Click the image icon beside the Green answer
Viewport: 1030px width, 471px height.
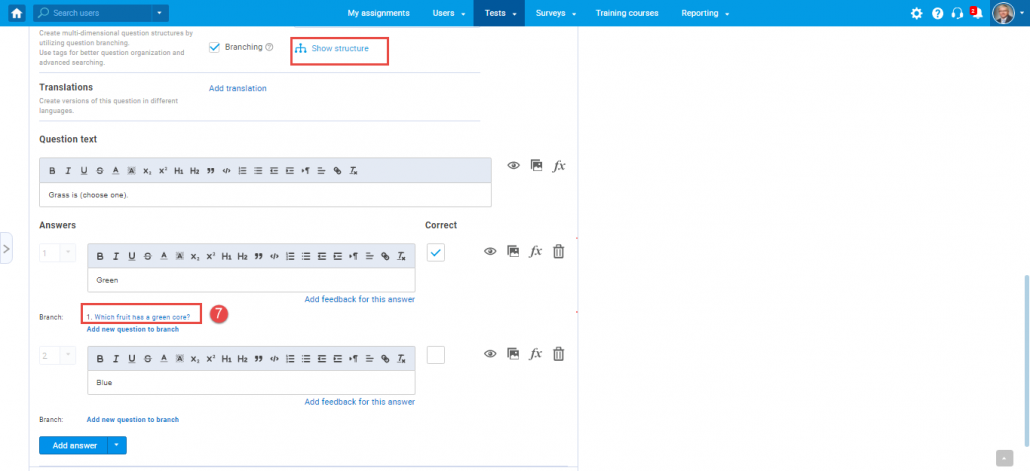(x=513, y=252)
